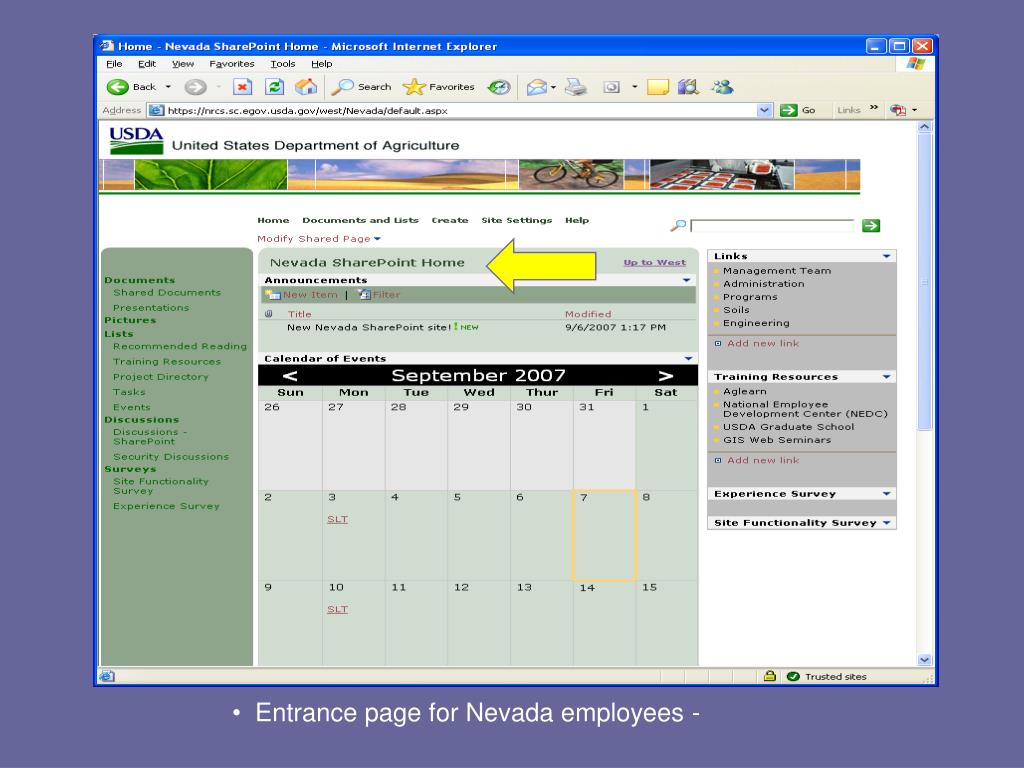The width and height of the screenshot is (1024, 768).
Task: Expand Modify Shared Page menu
Action: [x=319, y=239]
